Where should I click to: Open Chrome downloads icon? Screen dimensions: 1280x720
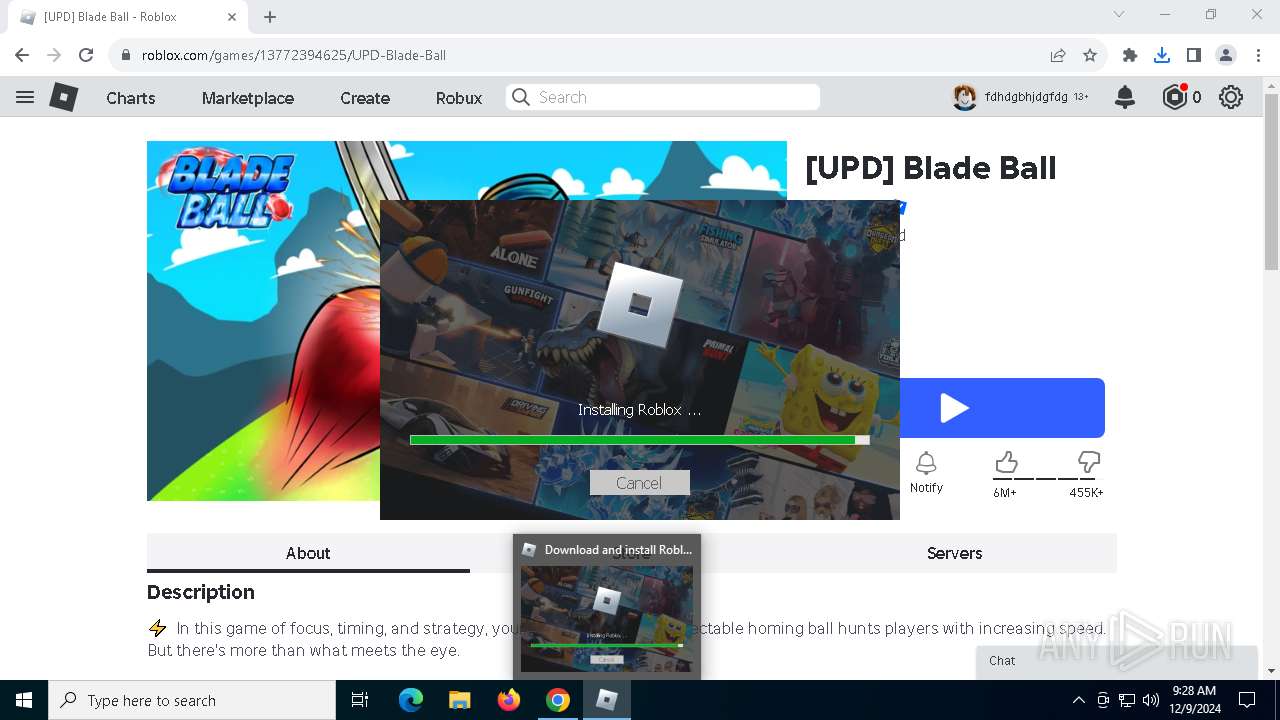(1162, 55)
